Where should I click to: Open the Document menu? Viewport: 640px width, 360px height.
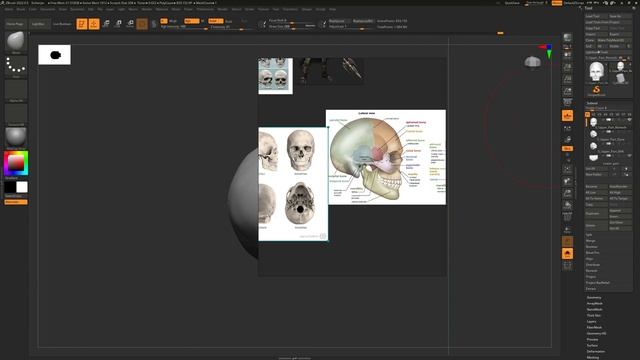click(48, 9)
